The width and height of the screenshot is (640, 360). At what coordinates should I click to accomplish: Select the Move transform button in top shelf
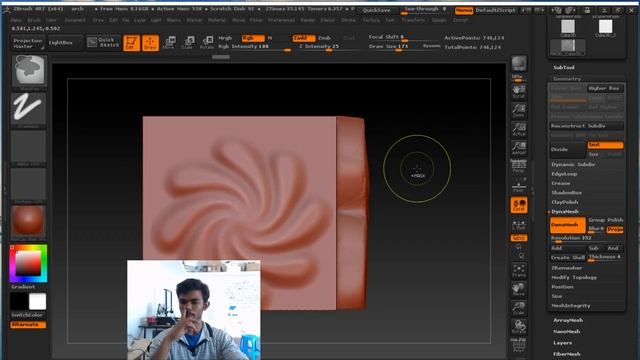[169, 42]
